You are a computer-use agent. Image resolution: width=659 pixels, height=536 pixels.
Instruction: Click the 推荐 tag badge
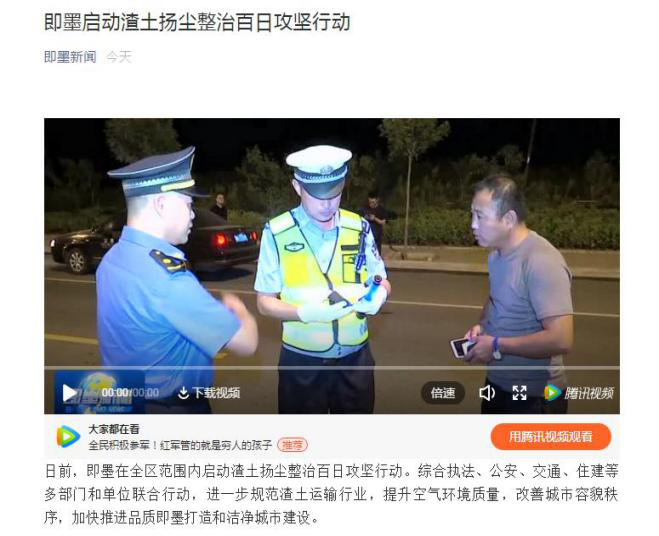pyautogui.click(x=292, y=445)
